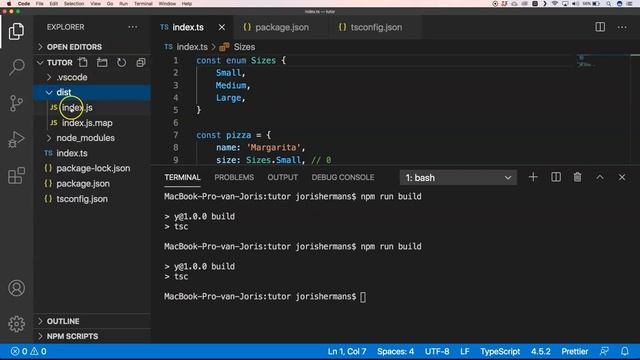Open package-lock.json file

pyautogui.click(x=93, y=168)
